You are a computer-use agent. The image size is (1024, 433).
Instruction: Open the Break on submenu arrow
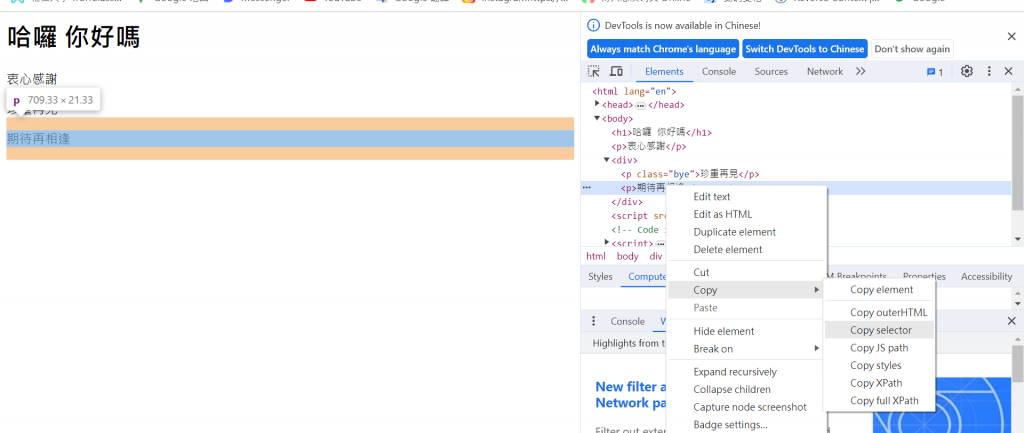tap(816, 349)
